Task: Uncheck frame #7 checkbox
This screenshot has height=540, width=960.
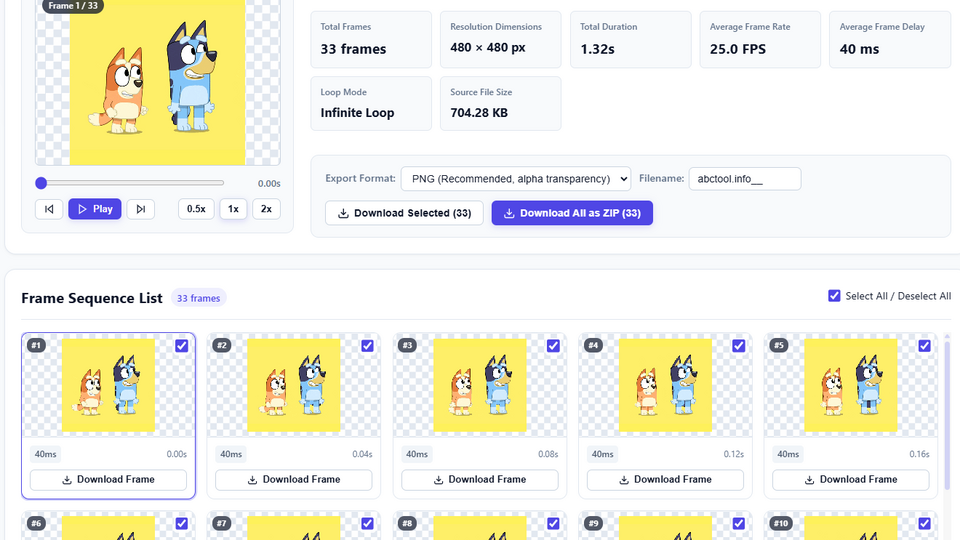Action: (367, 523)
